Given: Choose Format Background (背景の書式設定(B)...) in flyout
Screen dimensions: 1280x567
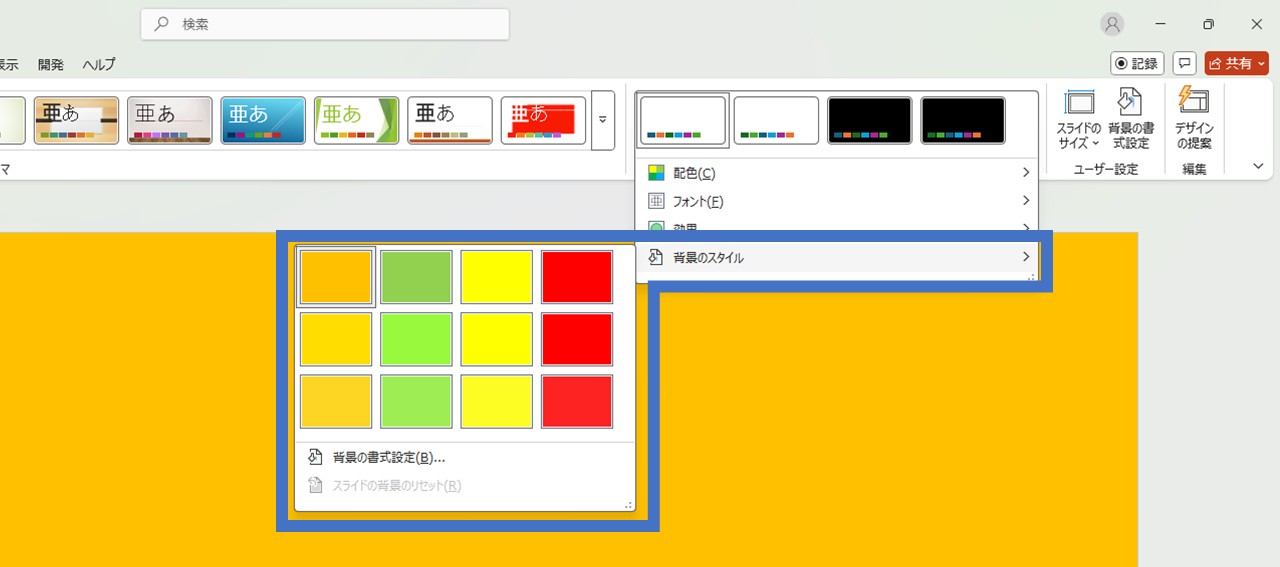Looking at the screenshot, I should tap(388, 457).
